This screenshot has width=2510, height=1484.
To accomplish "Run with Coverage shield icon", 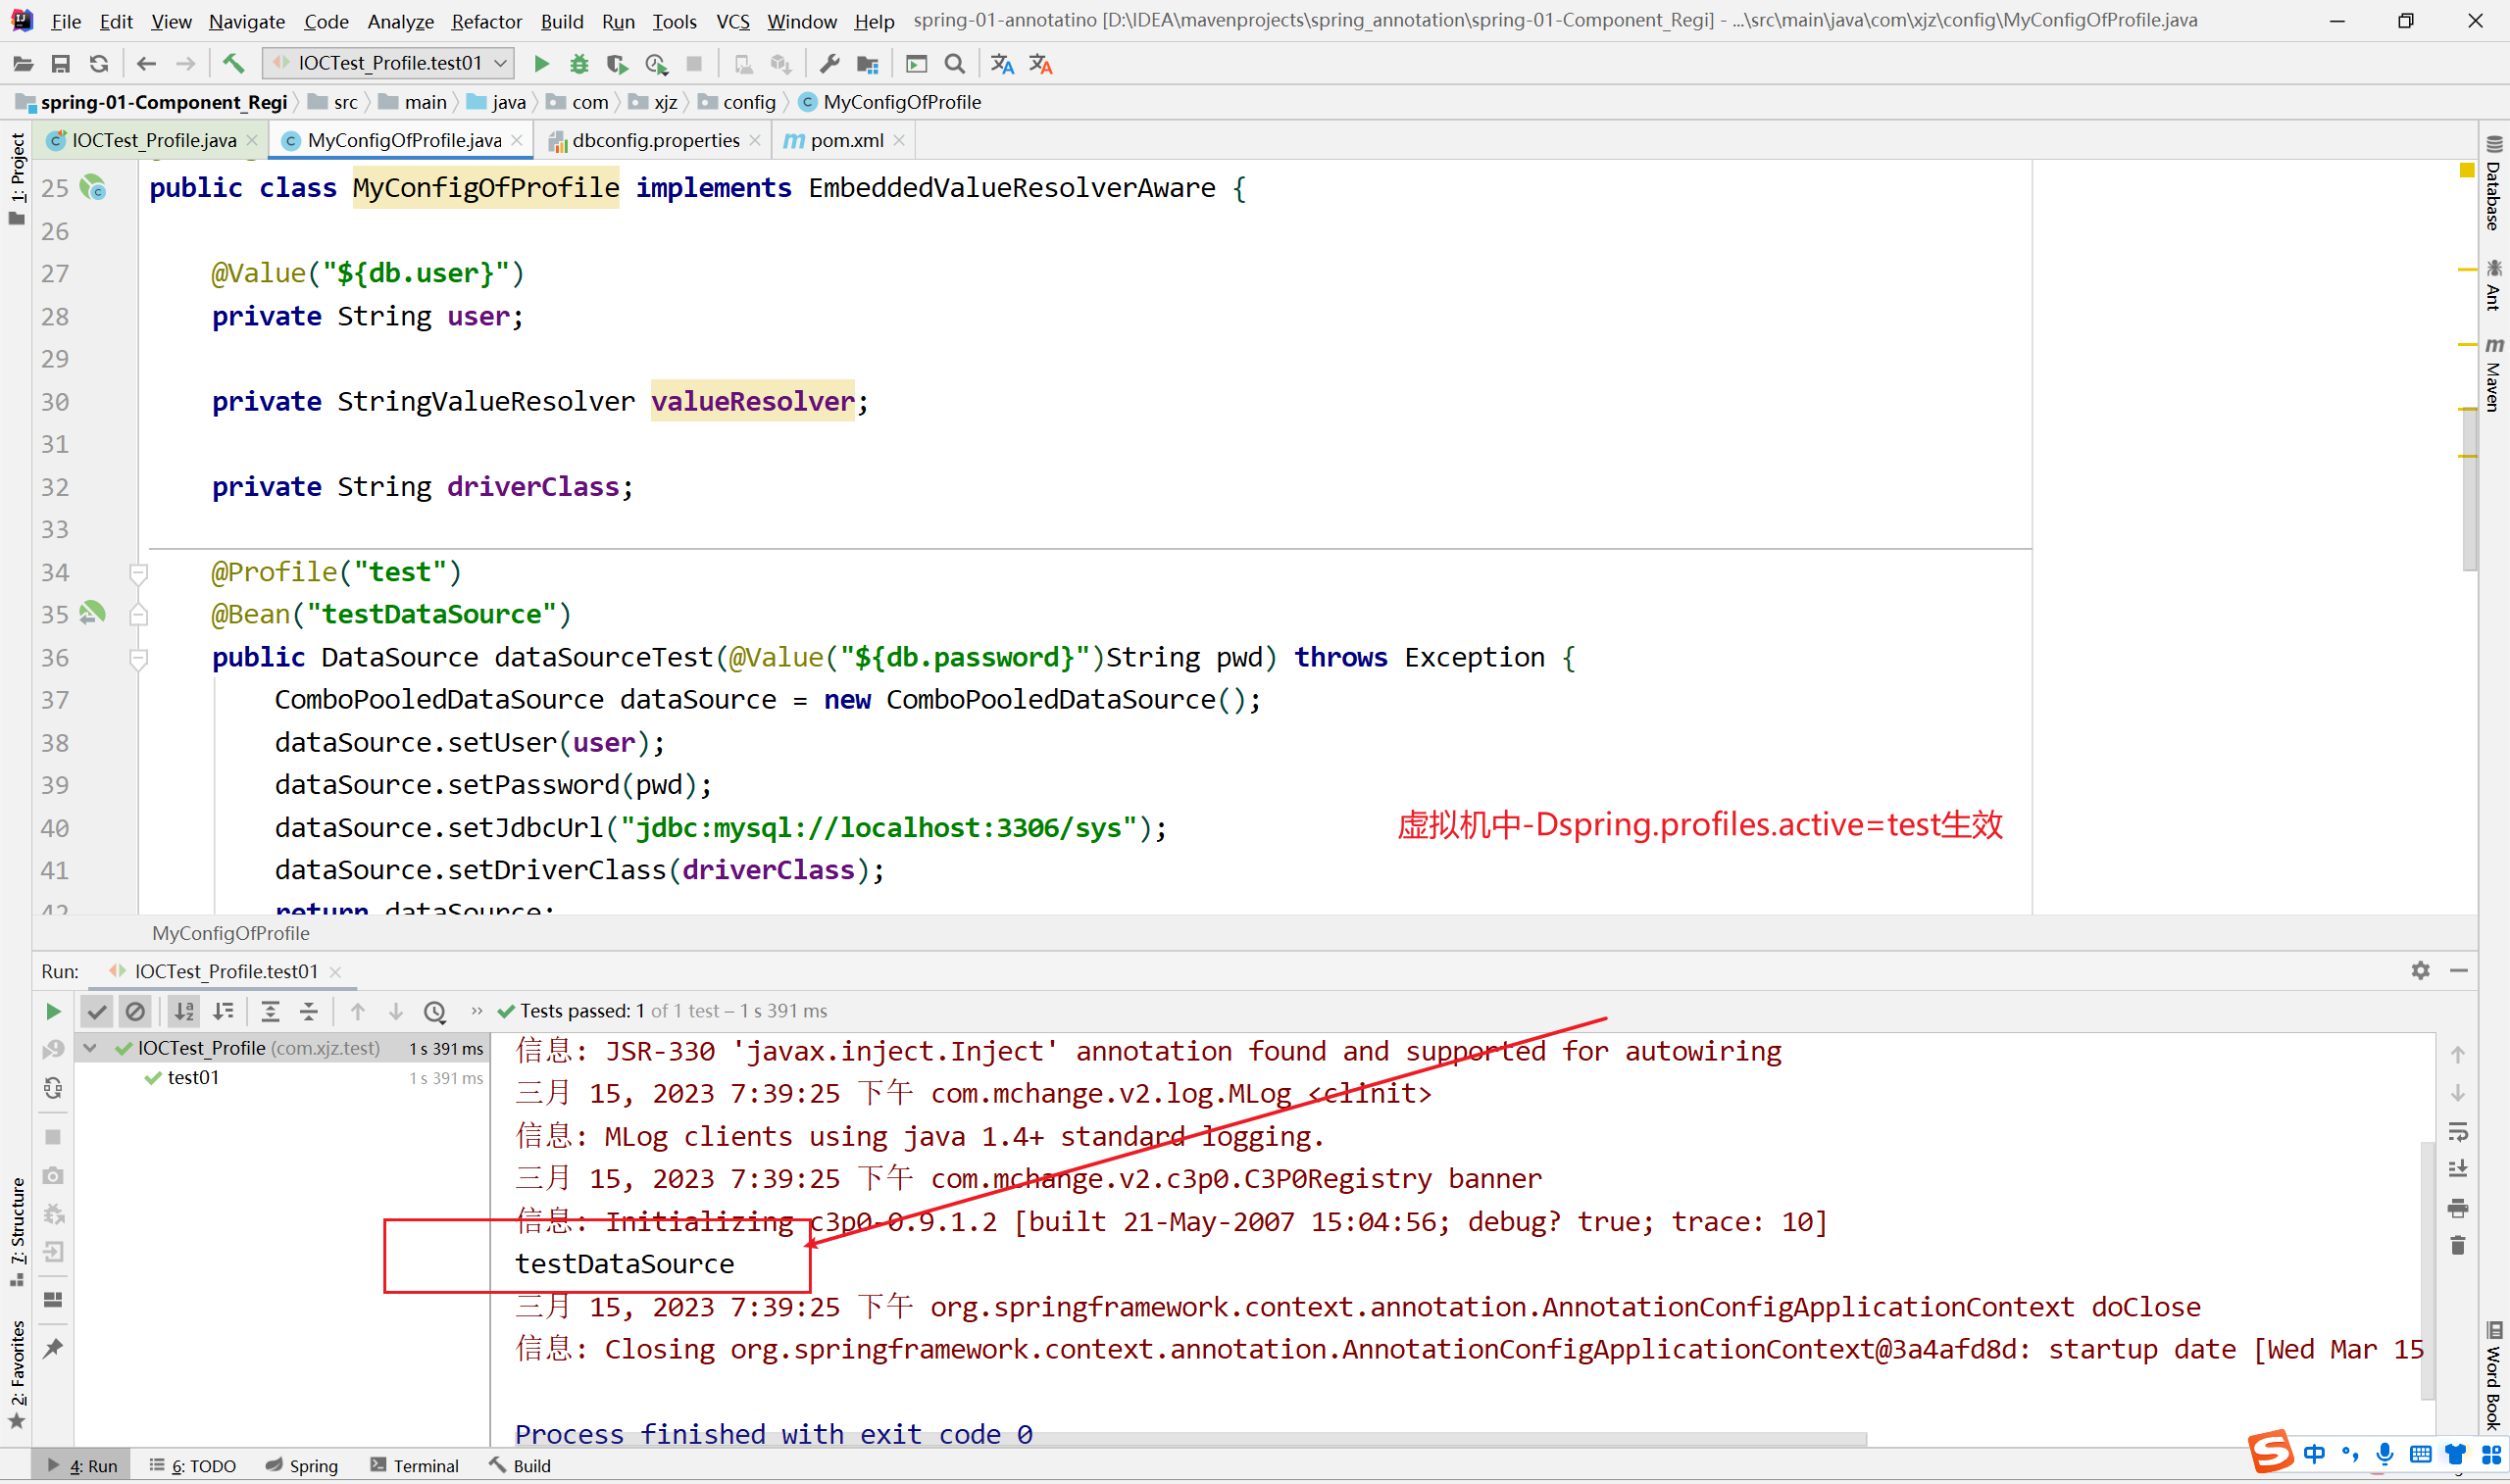I will tap(617, 64).
